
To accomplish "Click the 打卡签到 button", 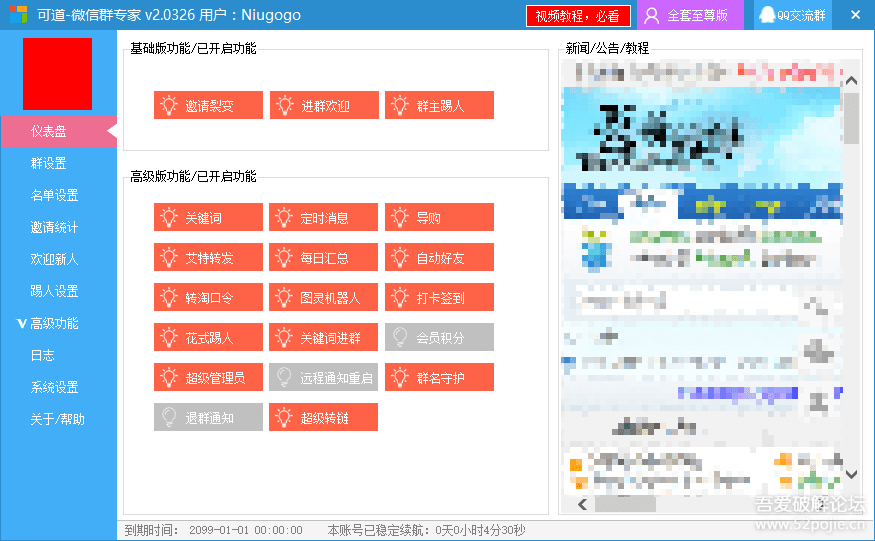I will (x=439, y=297).
